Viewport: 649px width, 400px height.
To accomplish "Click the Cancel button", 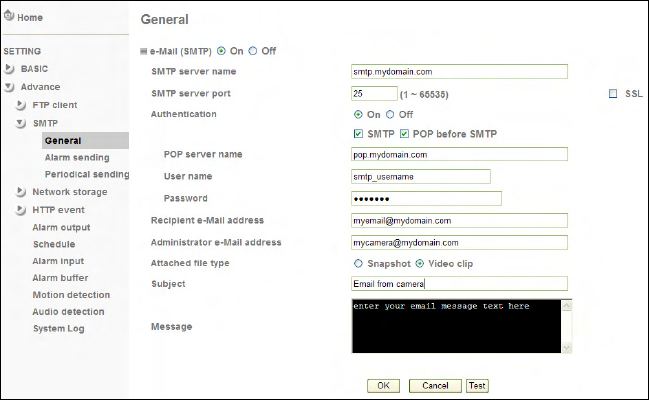I will 435,386.
